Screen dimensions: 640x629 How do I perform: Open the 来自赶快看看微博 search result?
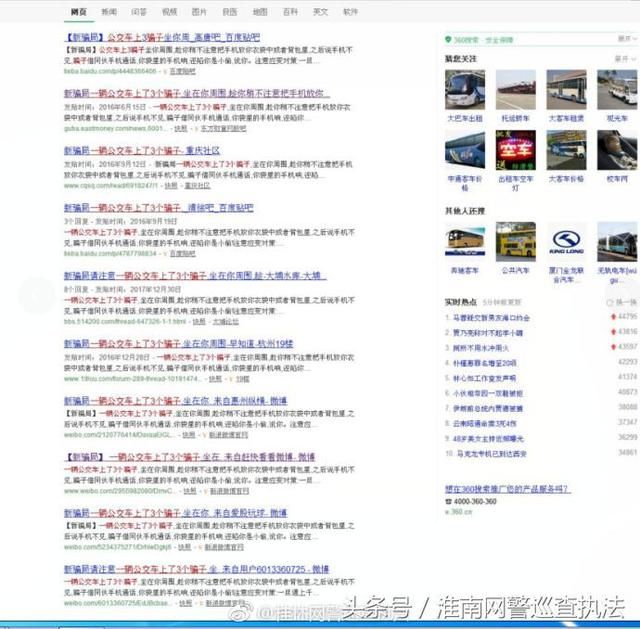(190, 457)
